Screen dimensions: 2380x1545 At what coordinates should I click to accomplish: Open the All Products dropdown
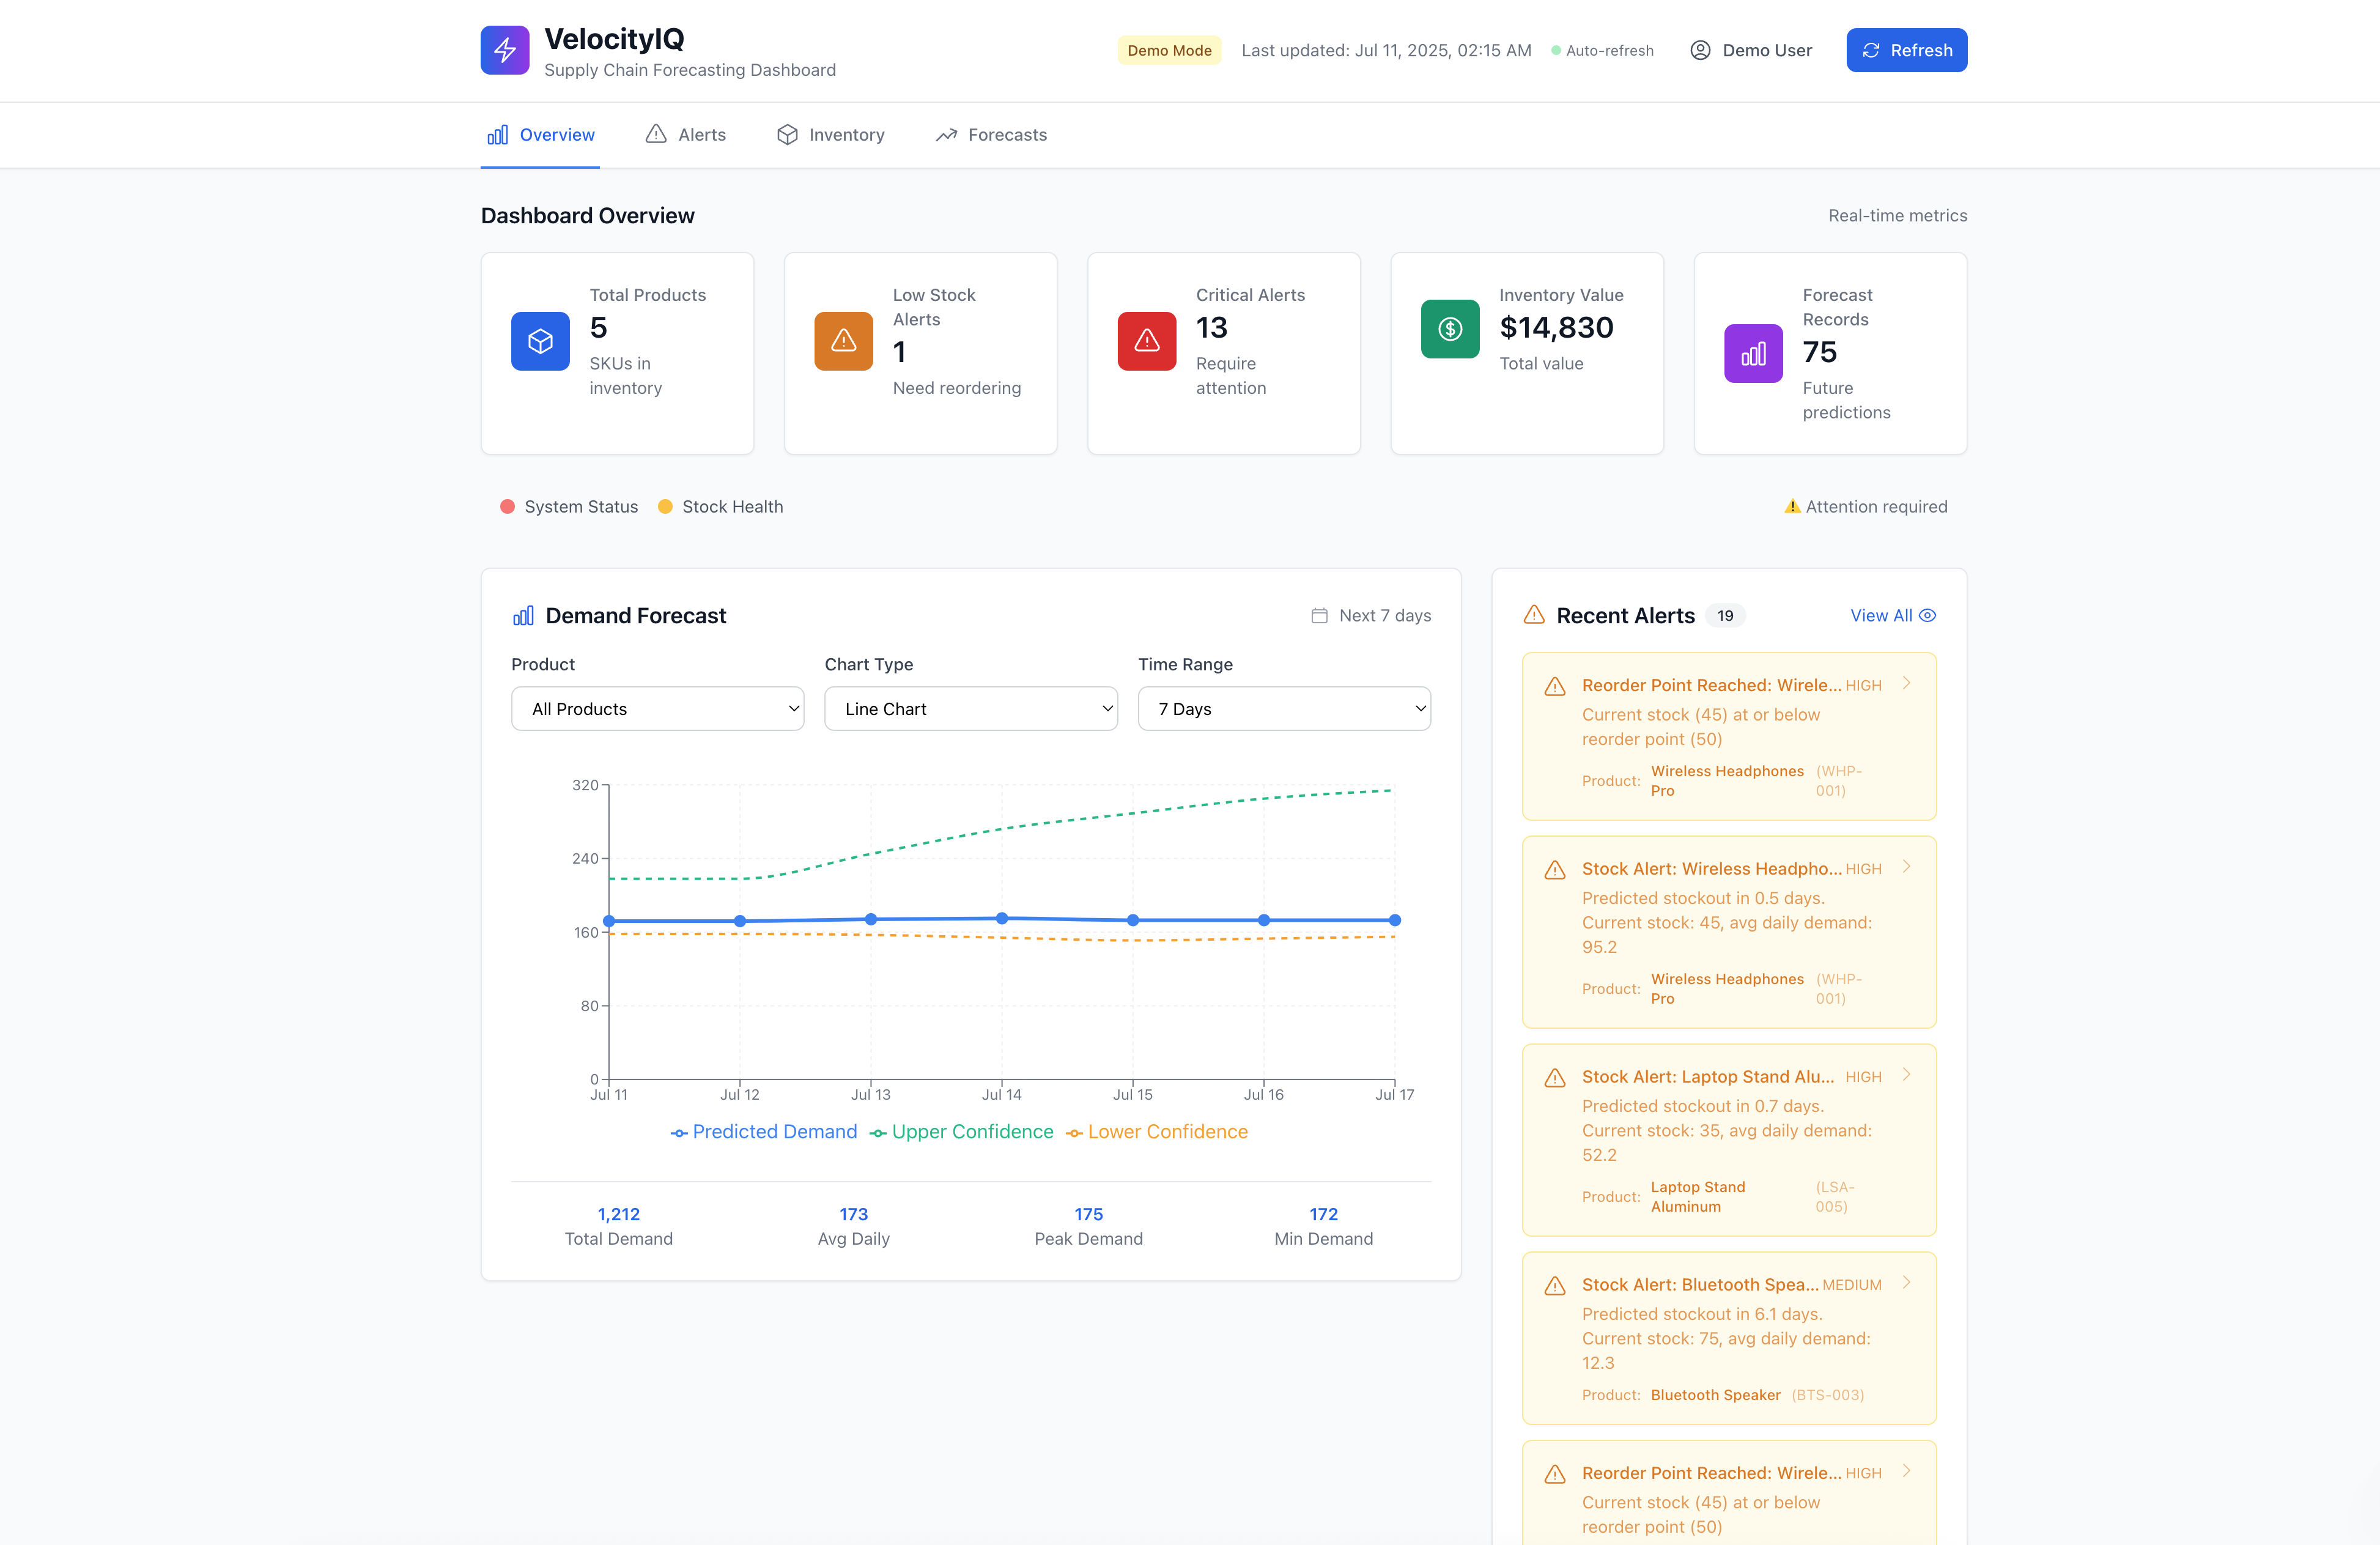tap(657, 709)
